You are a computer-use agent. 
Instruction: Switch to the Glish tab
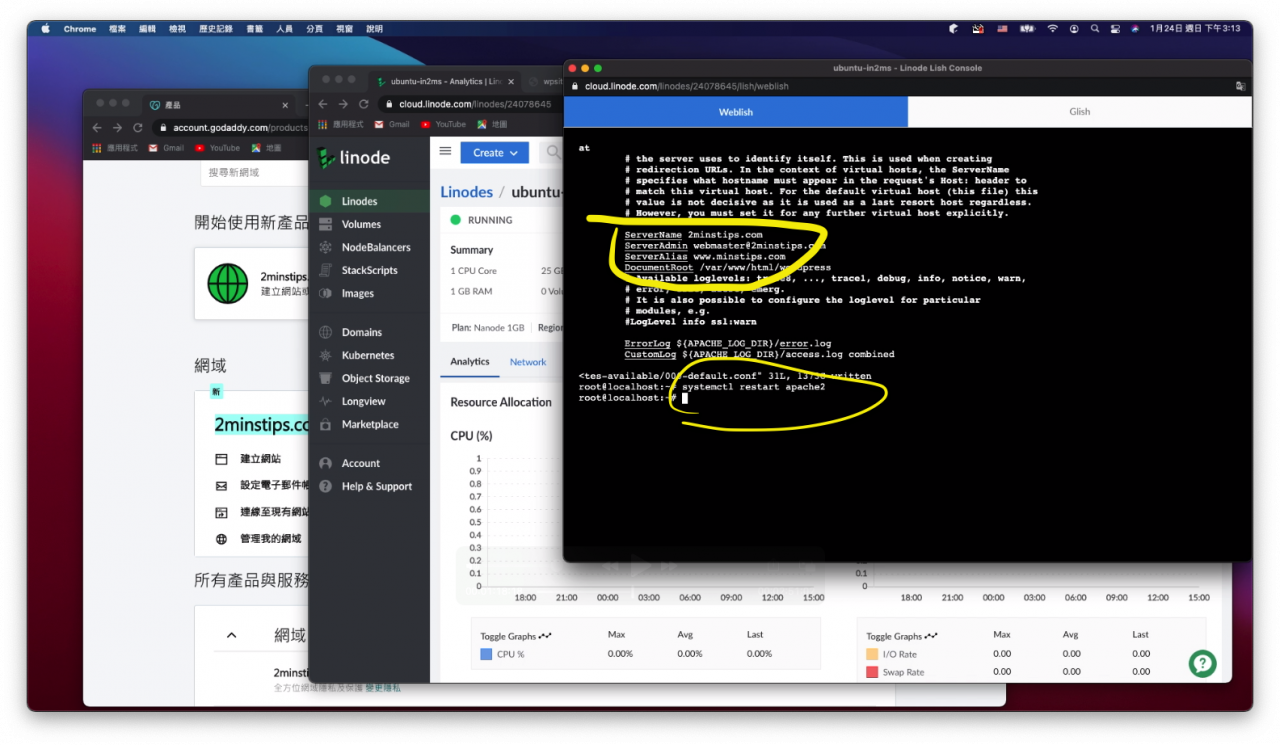point(1080,112)
